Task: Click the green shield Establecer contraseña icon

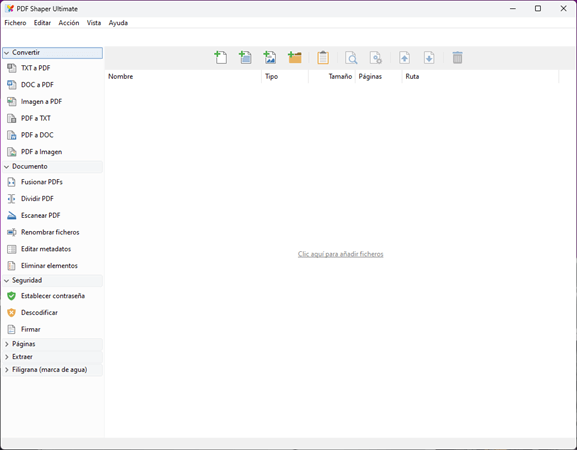Action: tap(12, 296)
